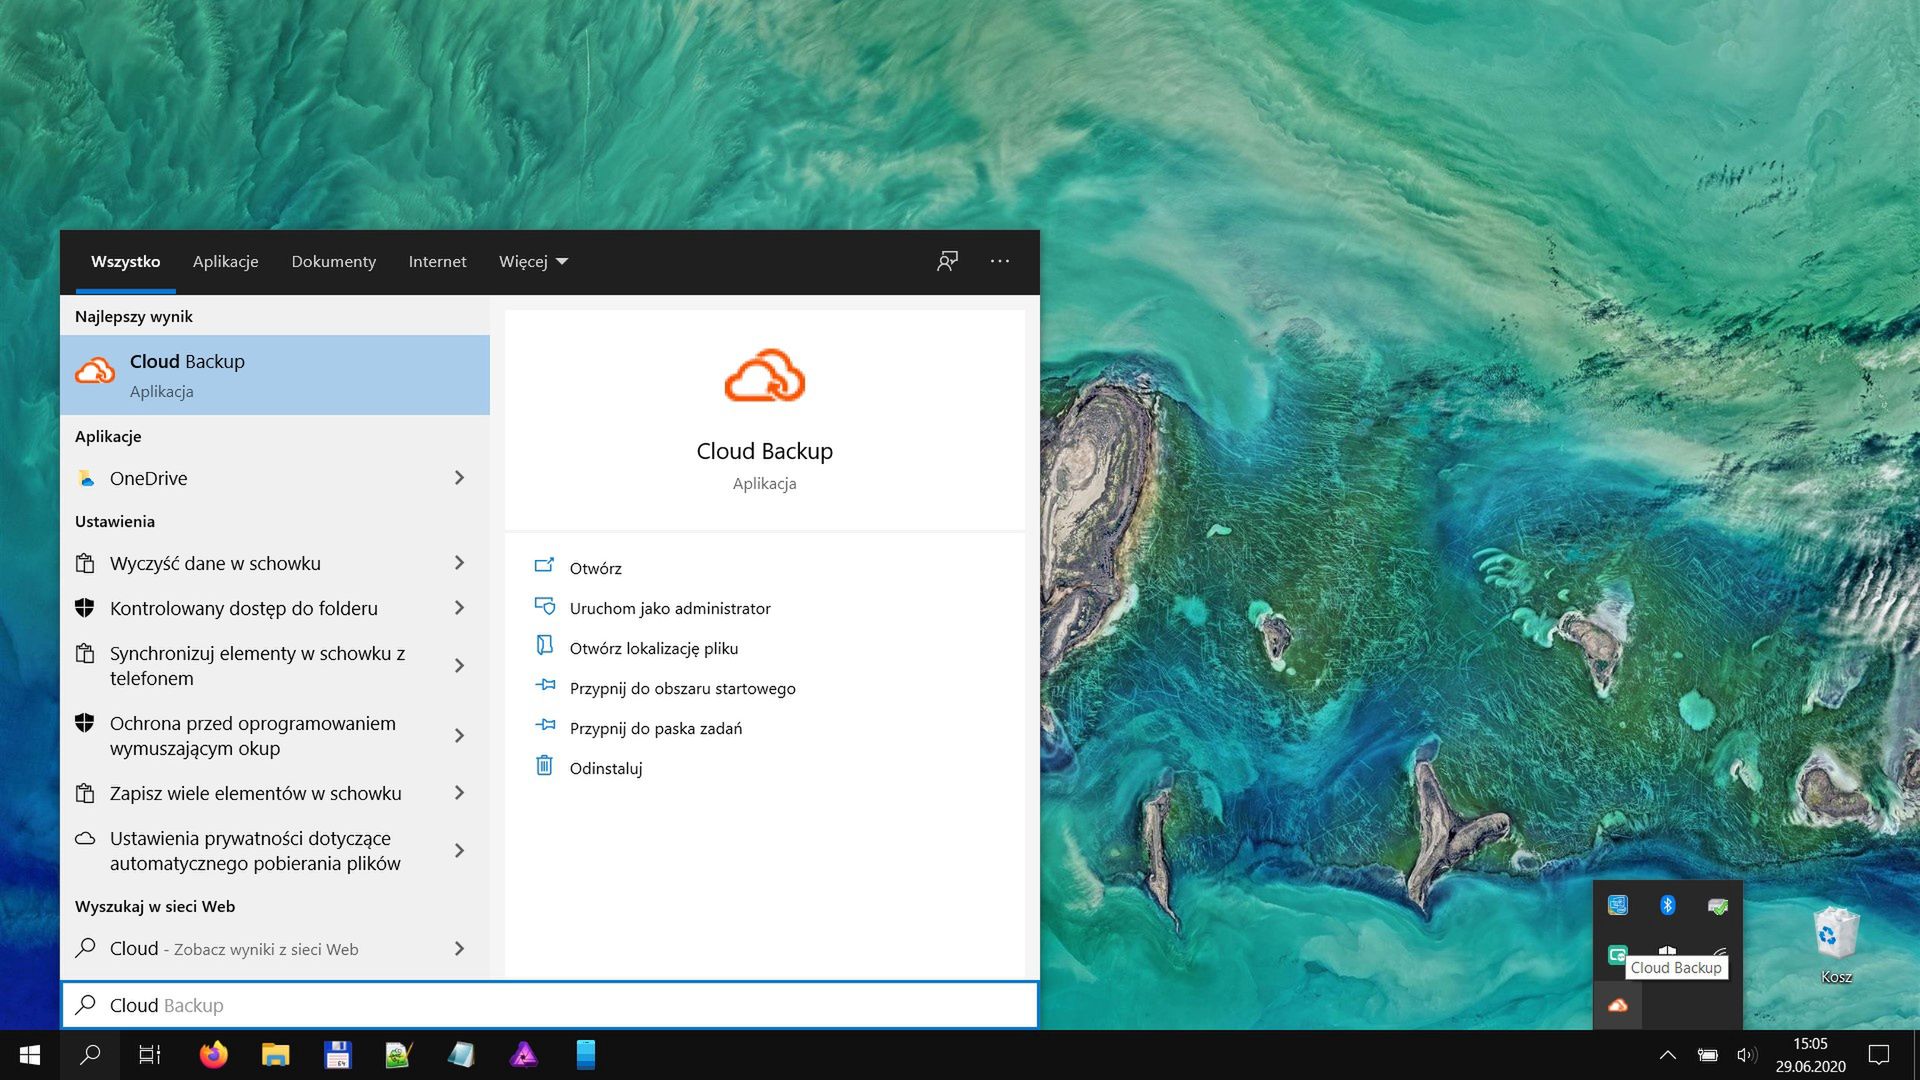Click the 'Wyczyść dane w schowku' text
This screenshot has height=1080, width=1920.
click(215, 563)
